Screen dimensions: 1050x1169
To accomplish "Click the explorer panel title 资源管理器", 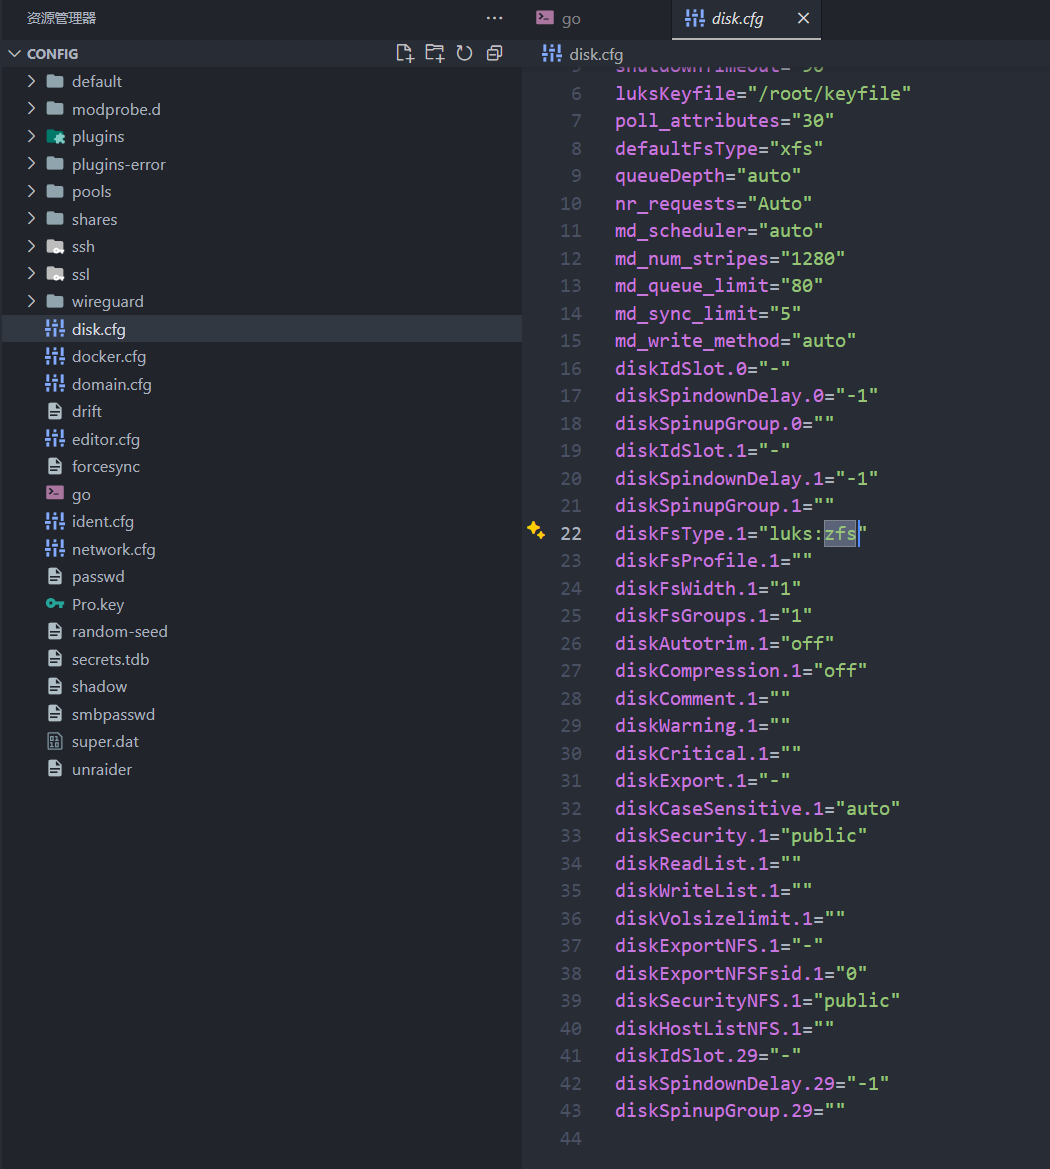I will 61,18.
